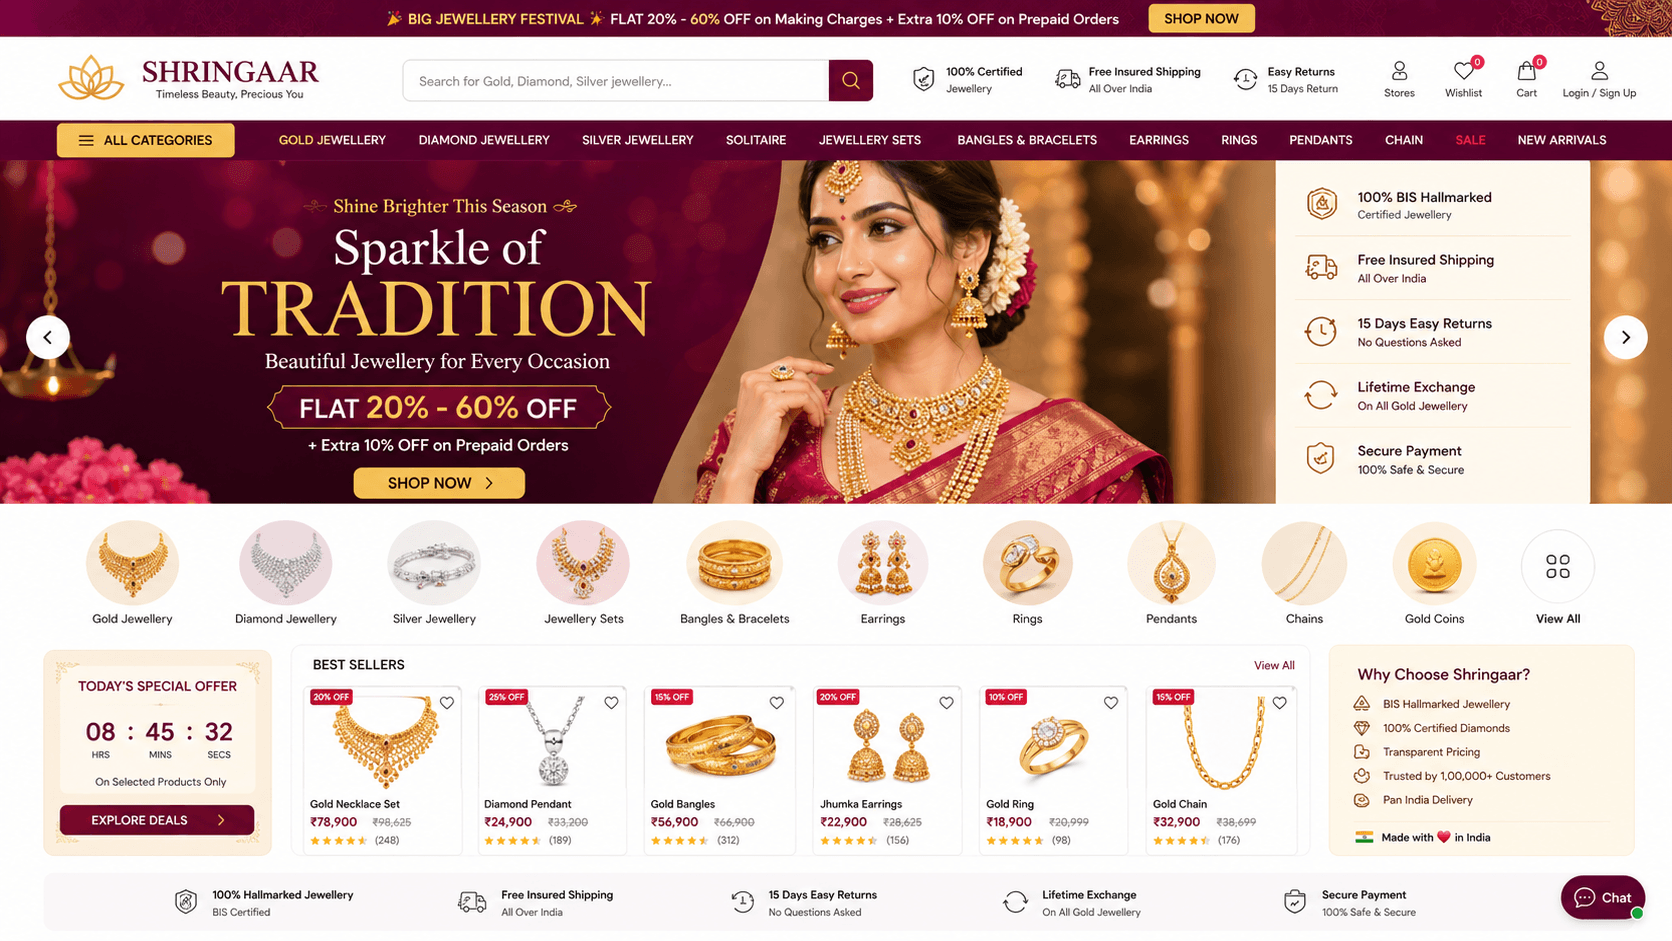Expand the All Categories hamburger menu

coord(146,140)
